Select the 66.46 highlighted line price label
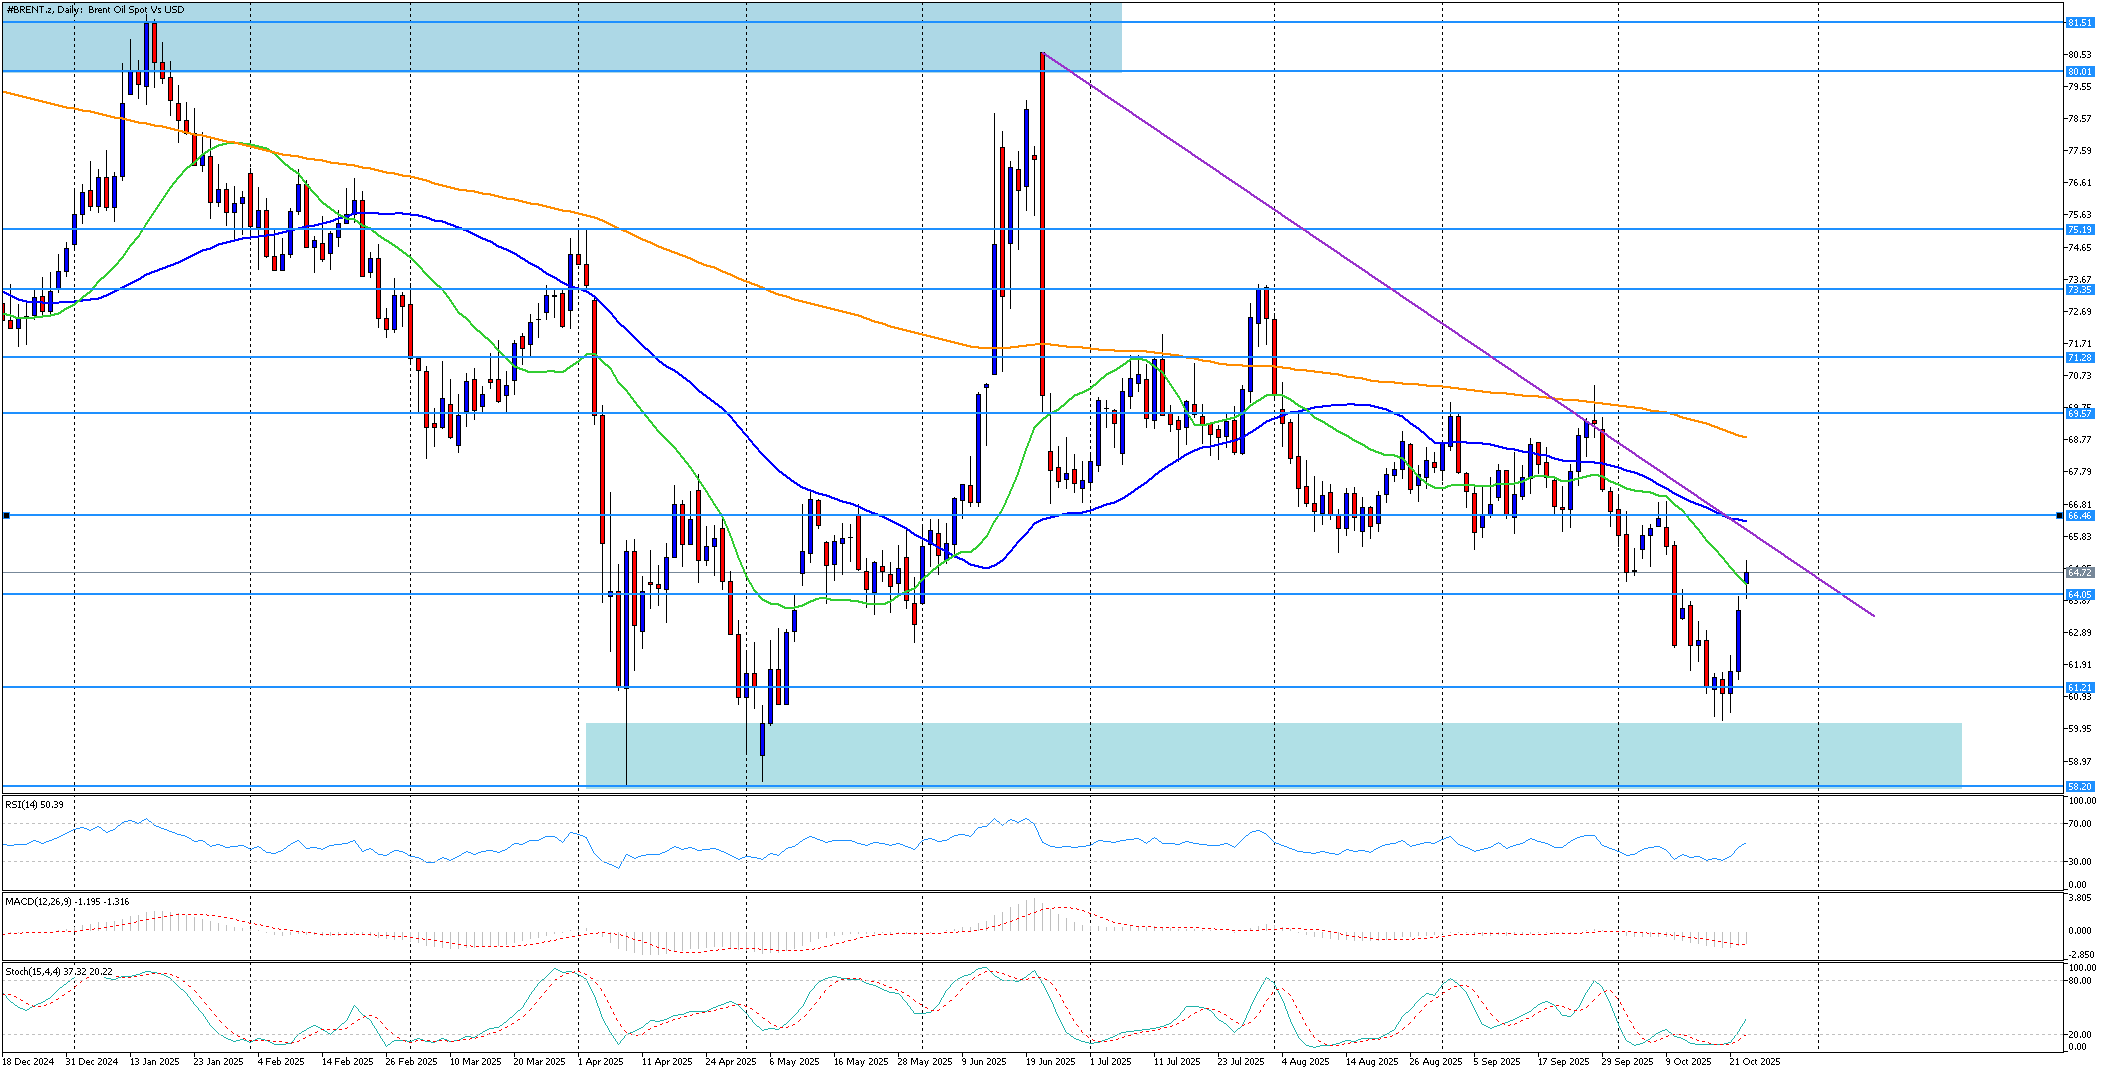The height and width of the screenshot is (1073, 2106). pyautogui.click(x=2079, y=515)
